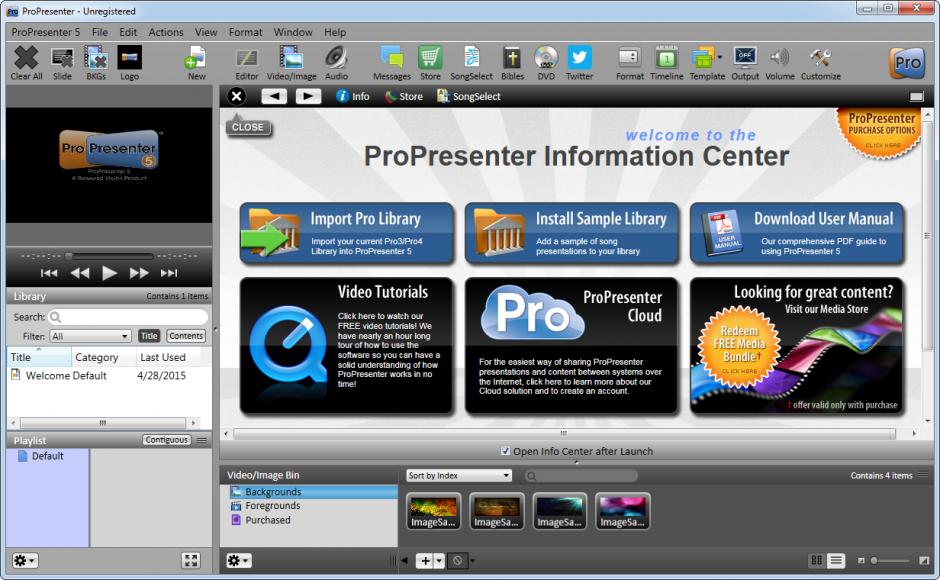
Task: Open the Customize toolbar icon
Action: (x=820, y=63)
